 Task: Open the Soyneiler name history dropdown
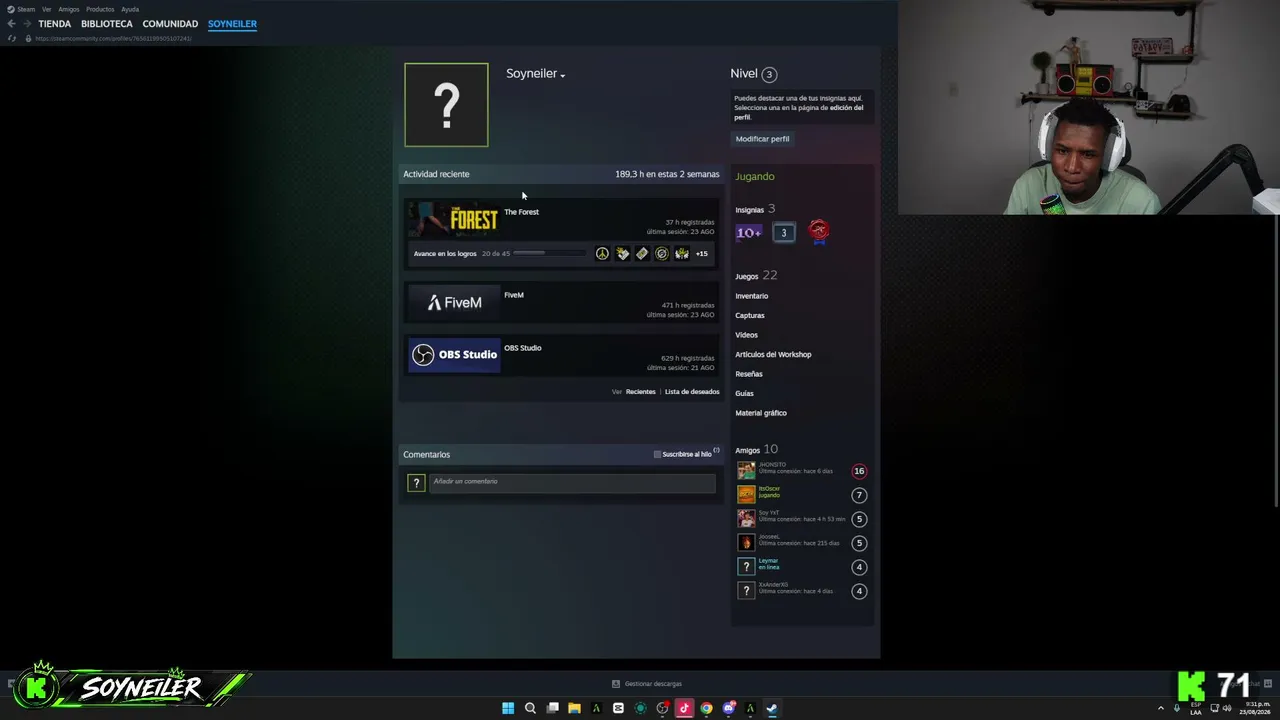click(x=563, y=75)
